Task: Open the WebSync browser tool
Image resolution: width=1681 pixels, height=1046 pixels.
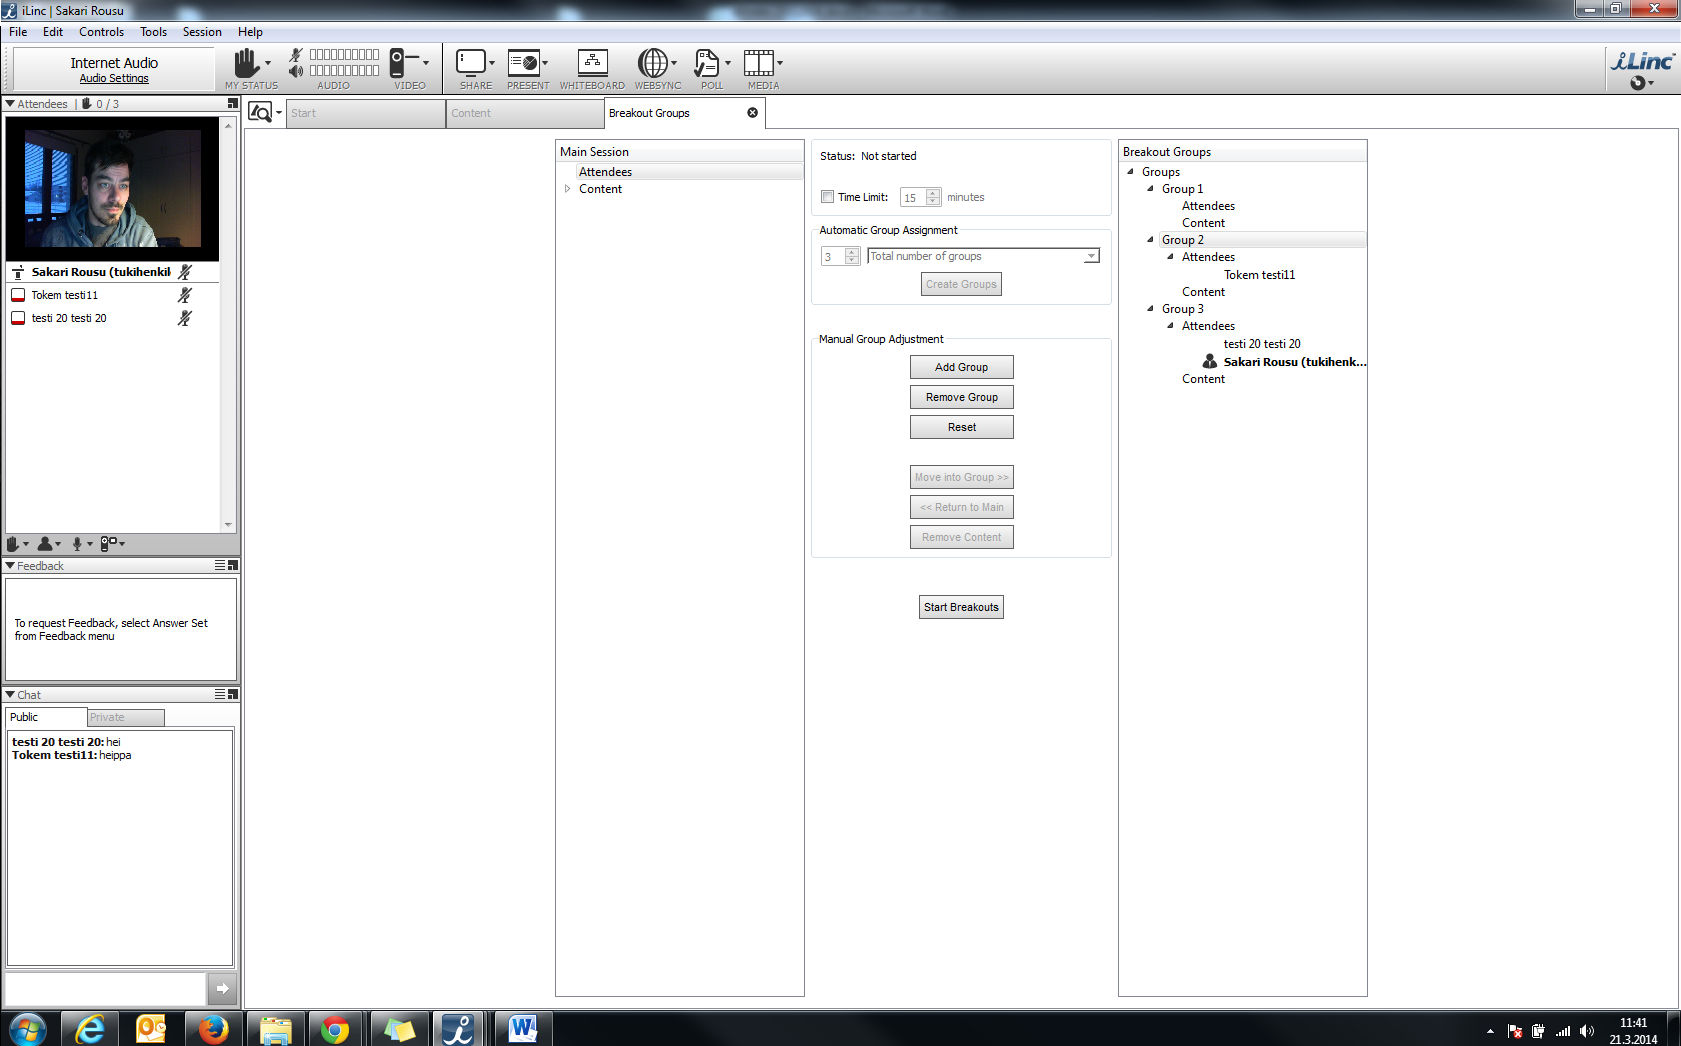Action: 652,63
